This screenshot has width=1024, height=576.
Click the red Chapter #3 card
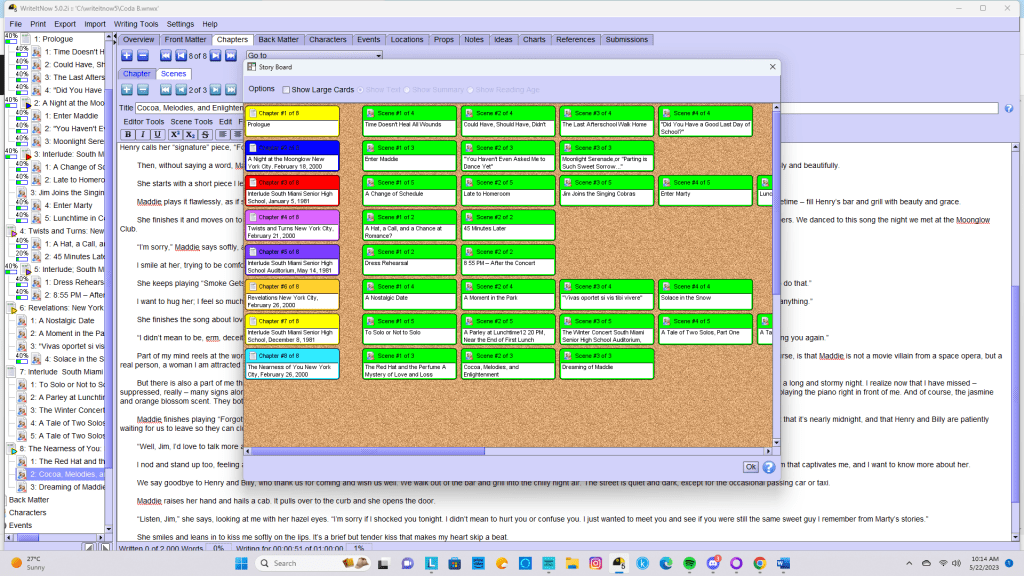[x=292, y=188]
